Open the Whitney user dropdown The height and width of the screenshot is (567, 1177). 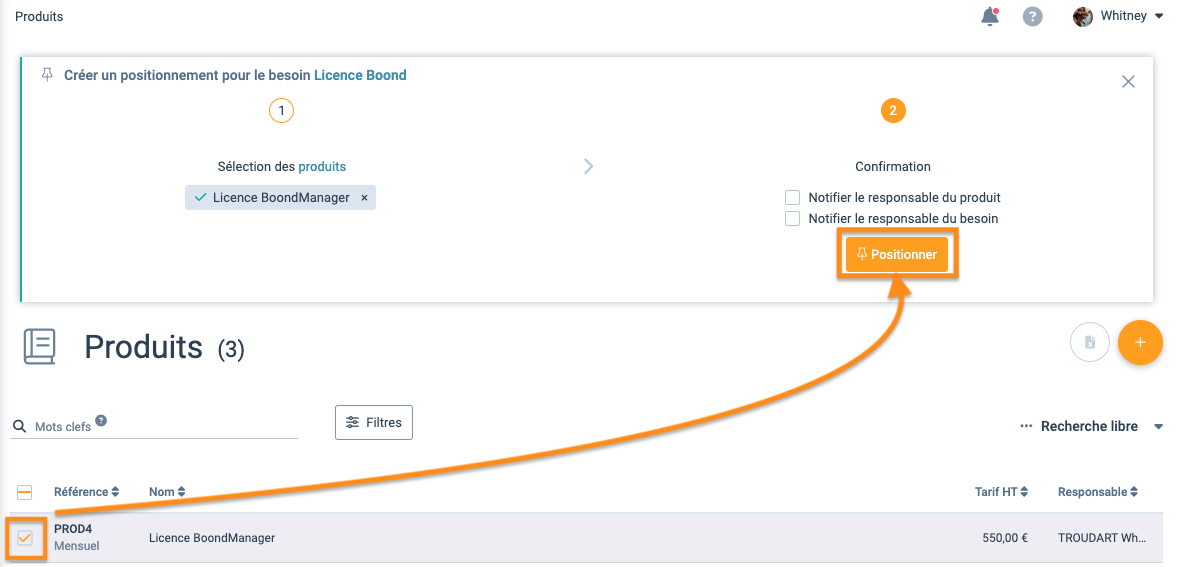pyautogui.click(x=1159, y=17)
